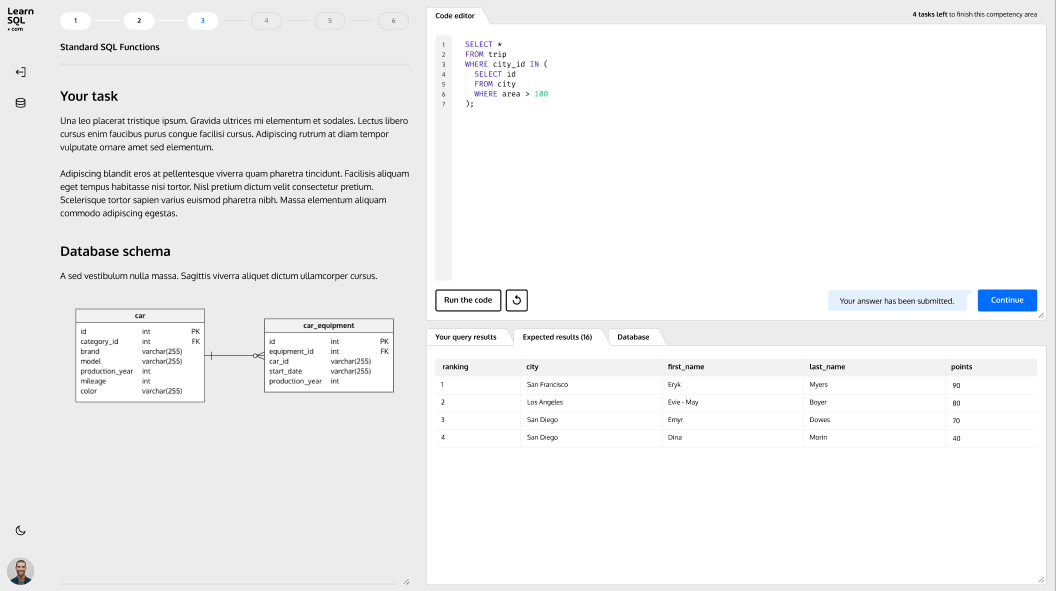
Task: Grab the code editor panel resize handle
Action: (x=1041, y=315)
